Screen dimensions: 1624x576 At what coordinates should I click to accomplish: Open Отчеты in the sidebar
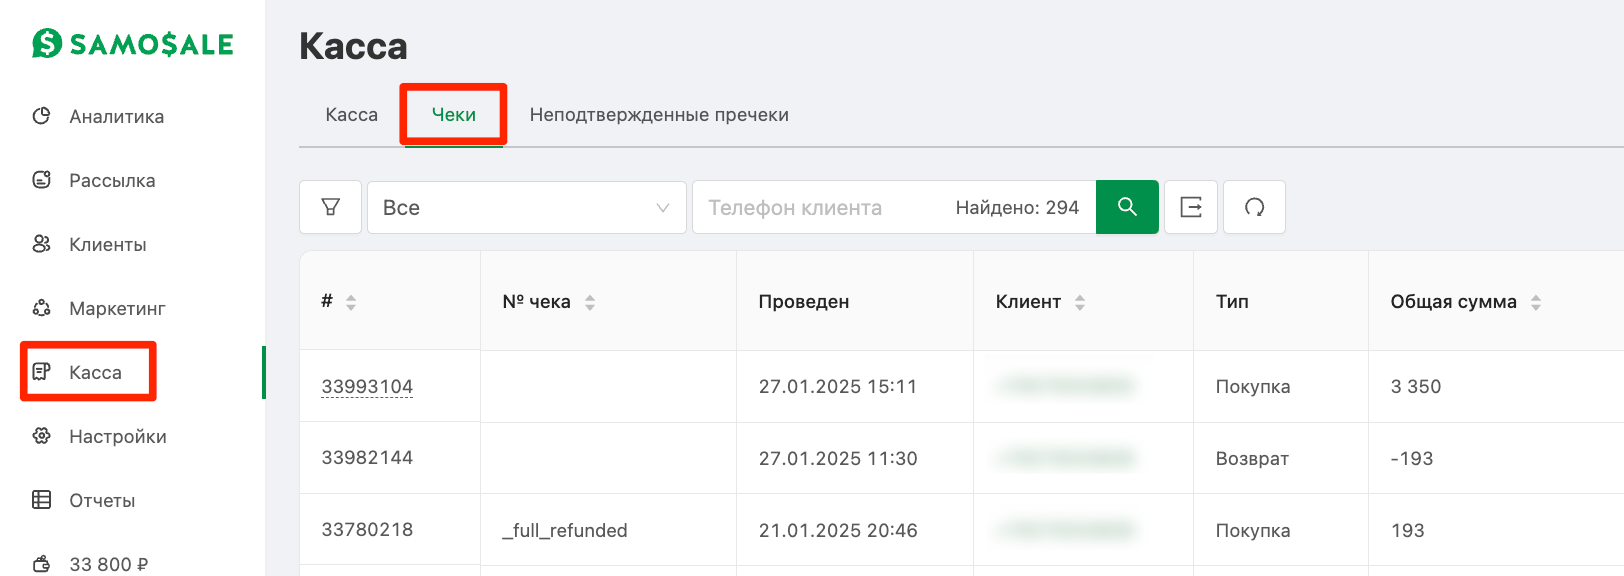[x=102, y=500]
